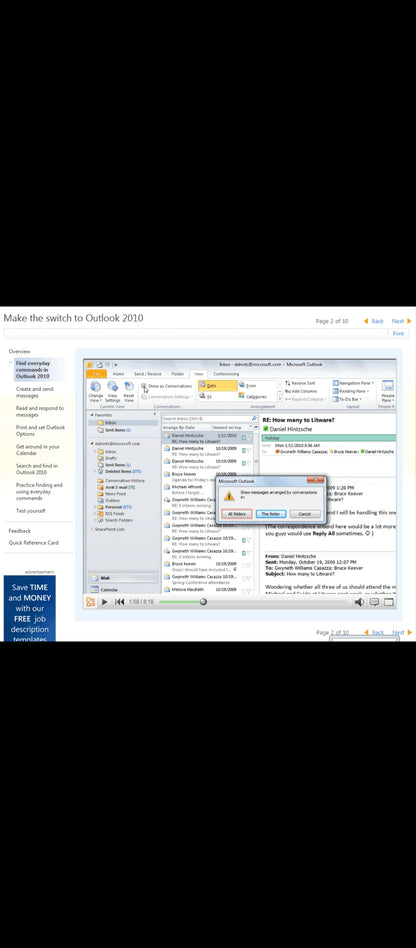Mute the video volume icon
This screenshot has width=416, height=948.
(359, 602)
